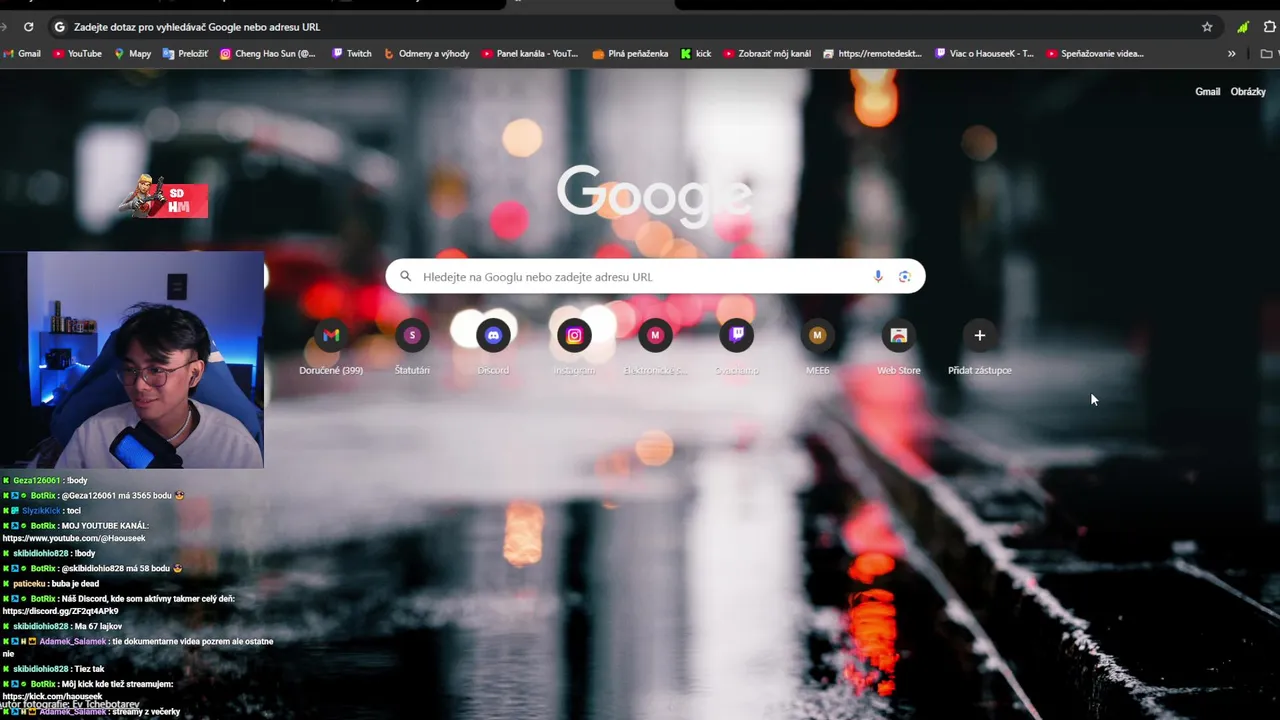Click the paticeku username in chat
This screenshot has width=1280, height=720.
29,583
